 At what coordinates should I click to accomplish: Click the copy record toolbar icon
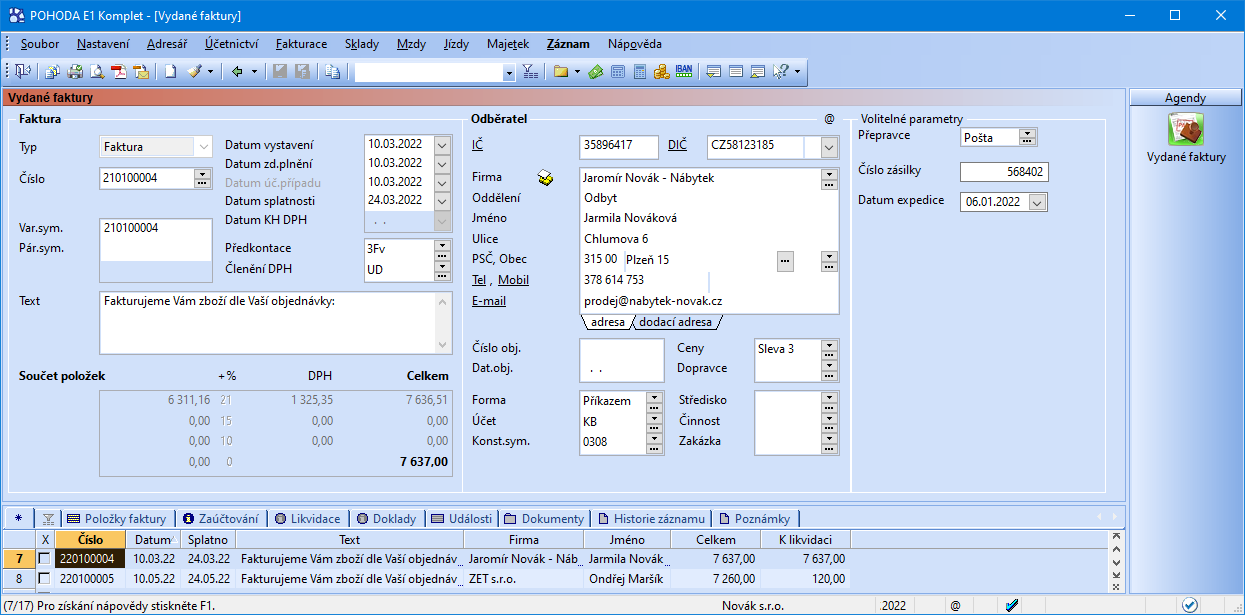pyautogui.click(x=332, y=71)
